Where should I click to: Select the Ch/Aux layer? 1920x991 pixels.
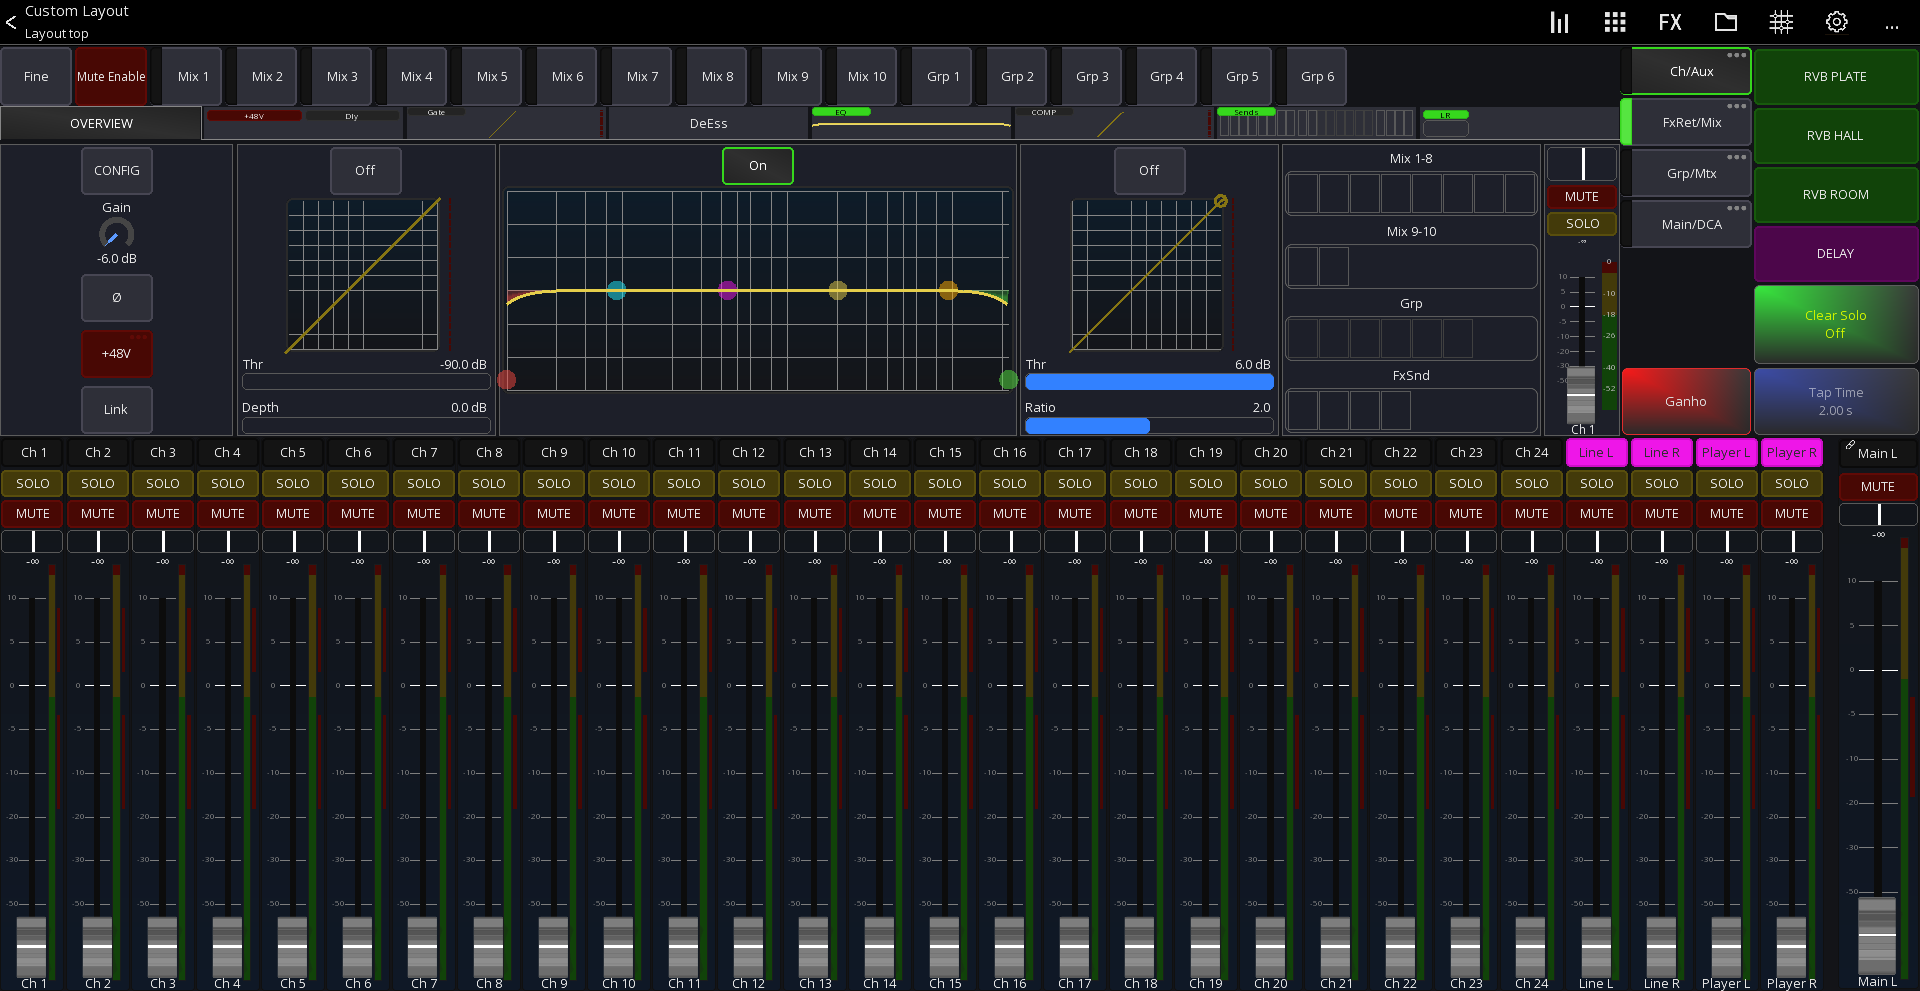(1691, 72)
